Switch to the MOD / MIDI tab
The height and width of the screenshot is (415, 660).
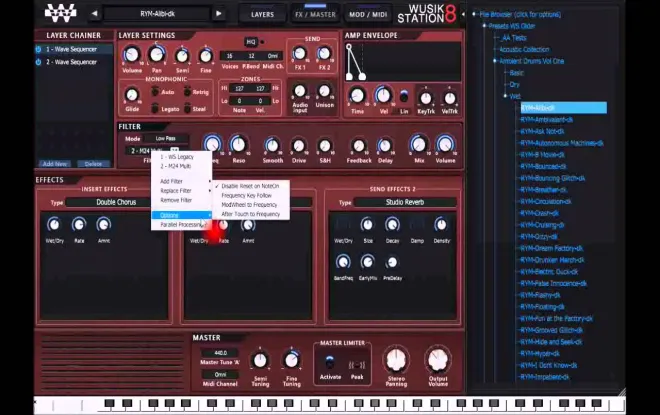point(368,14)
